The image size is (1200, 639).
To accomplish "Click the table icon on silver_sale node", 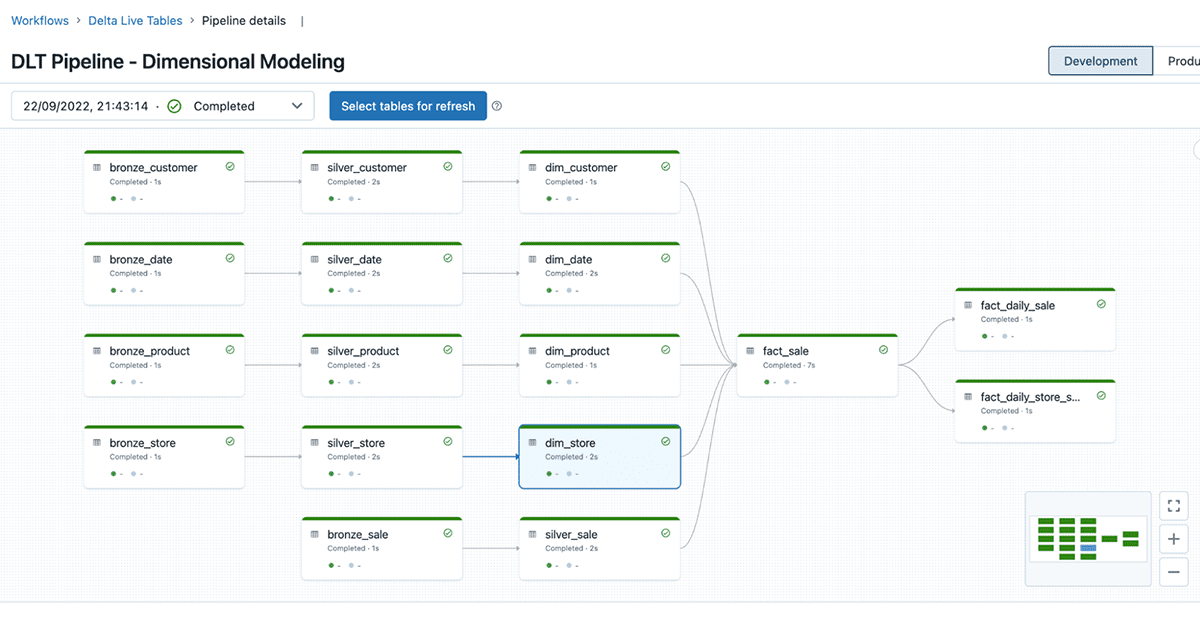I will click(532, 534).
